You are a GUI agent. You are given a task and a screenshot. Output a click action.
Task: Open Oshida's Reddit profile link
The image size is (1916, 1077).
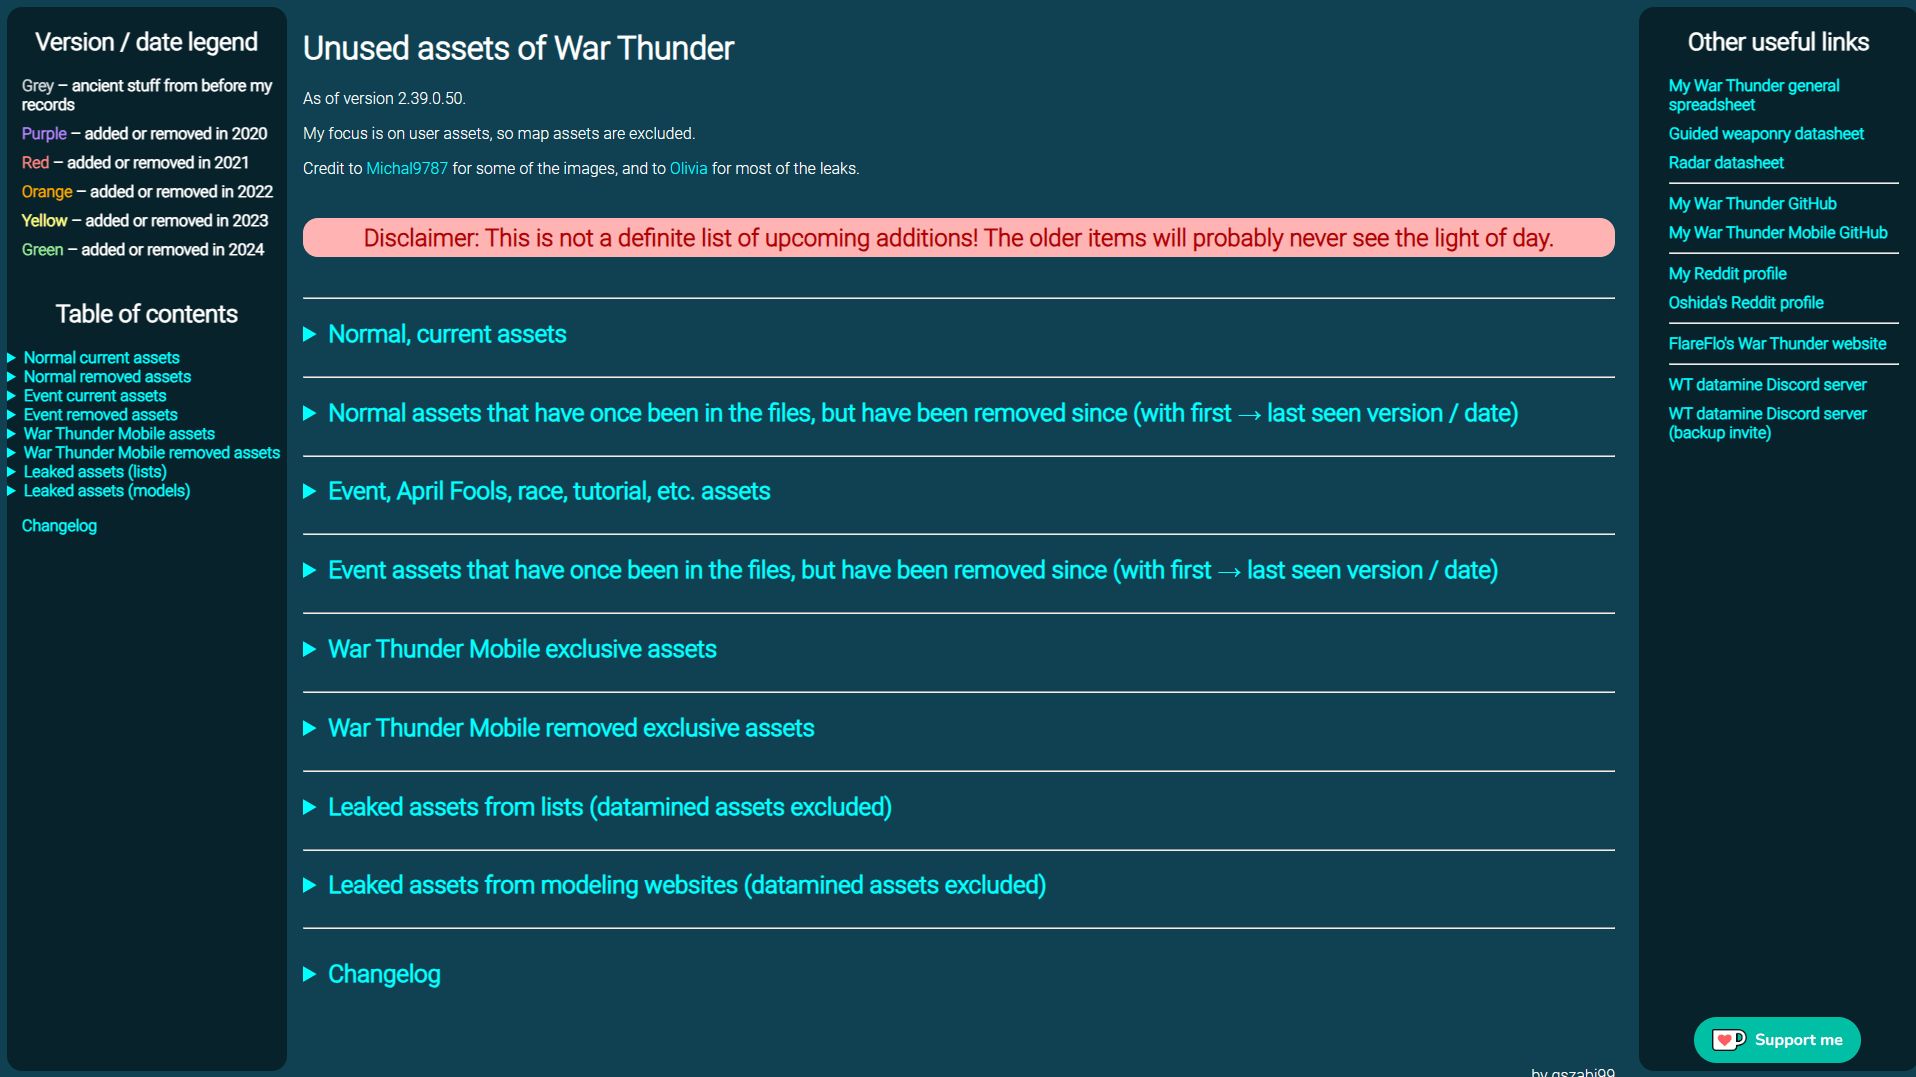(1746, 303)
